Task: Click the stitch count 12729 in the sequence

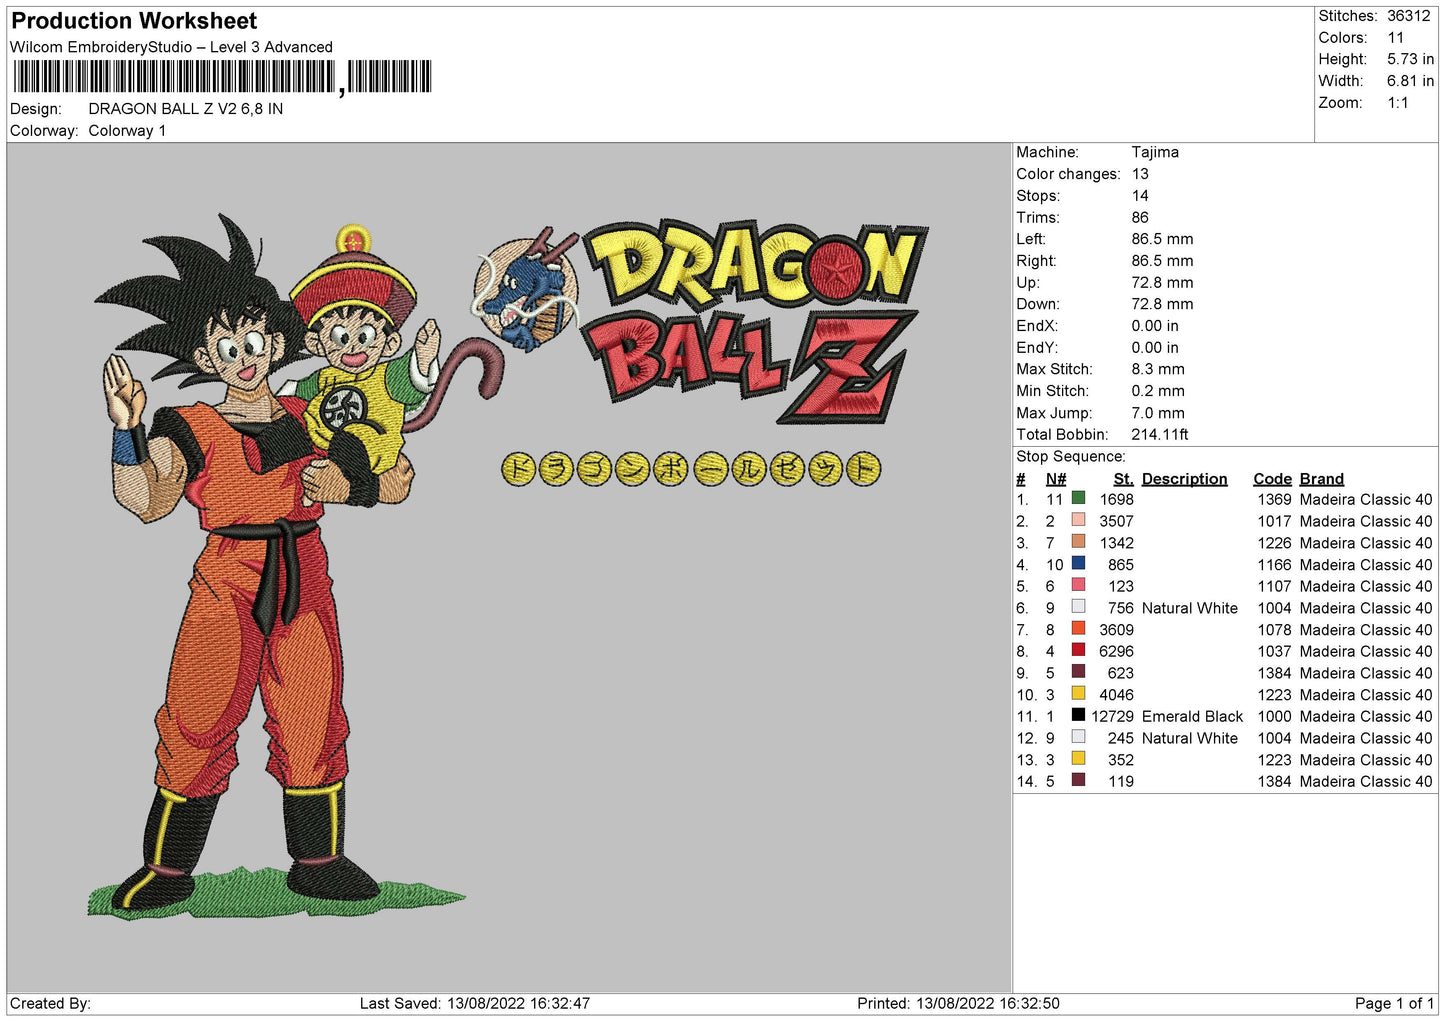Action: coord(1112,716)
